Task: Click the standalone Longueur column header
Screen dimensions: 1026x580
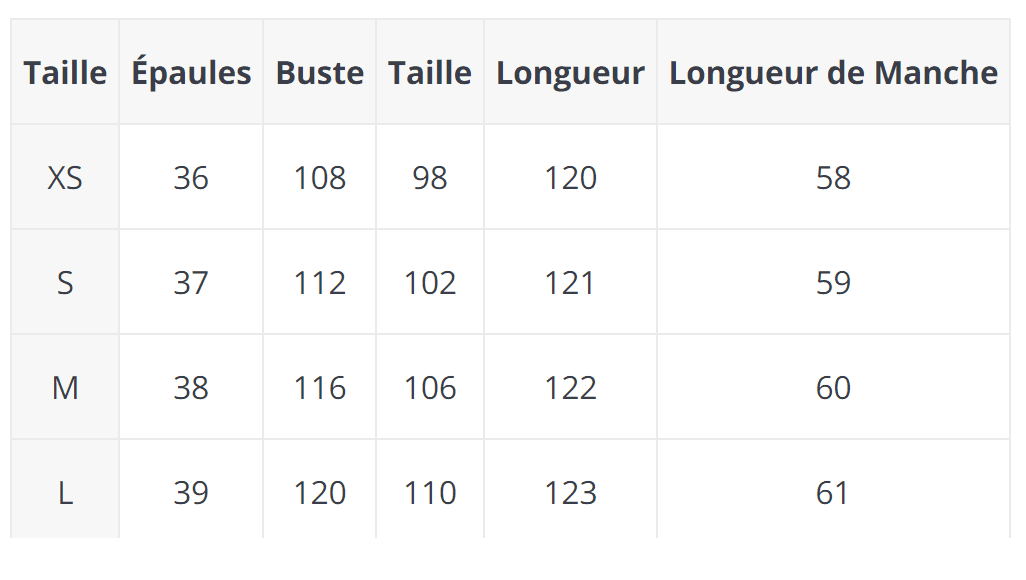Action: pyautogui.click(x=570, y=73)
